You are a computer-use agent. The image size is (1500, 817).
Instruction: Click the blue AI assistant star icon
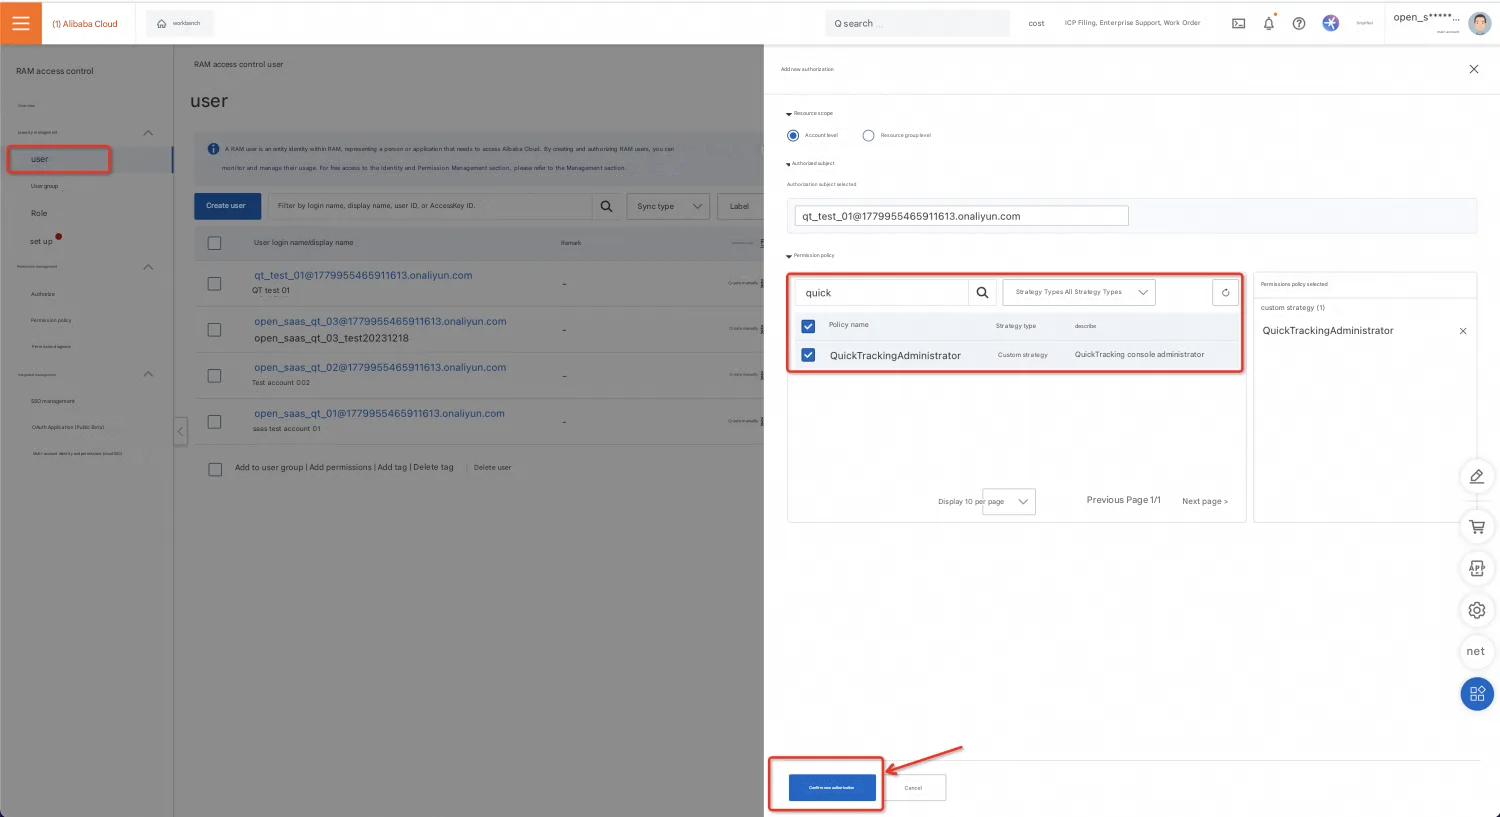pyautogui.click(x=1330, y=23)
